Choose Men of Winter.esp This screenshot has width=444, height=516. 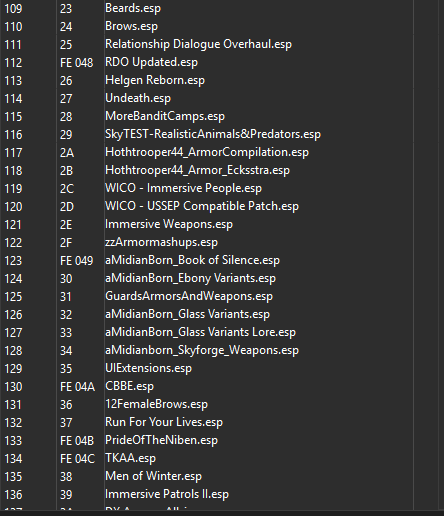point(153,476)
